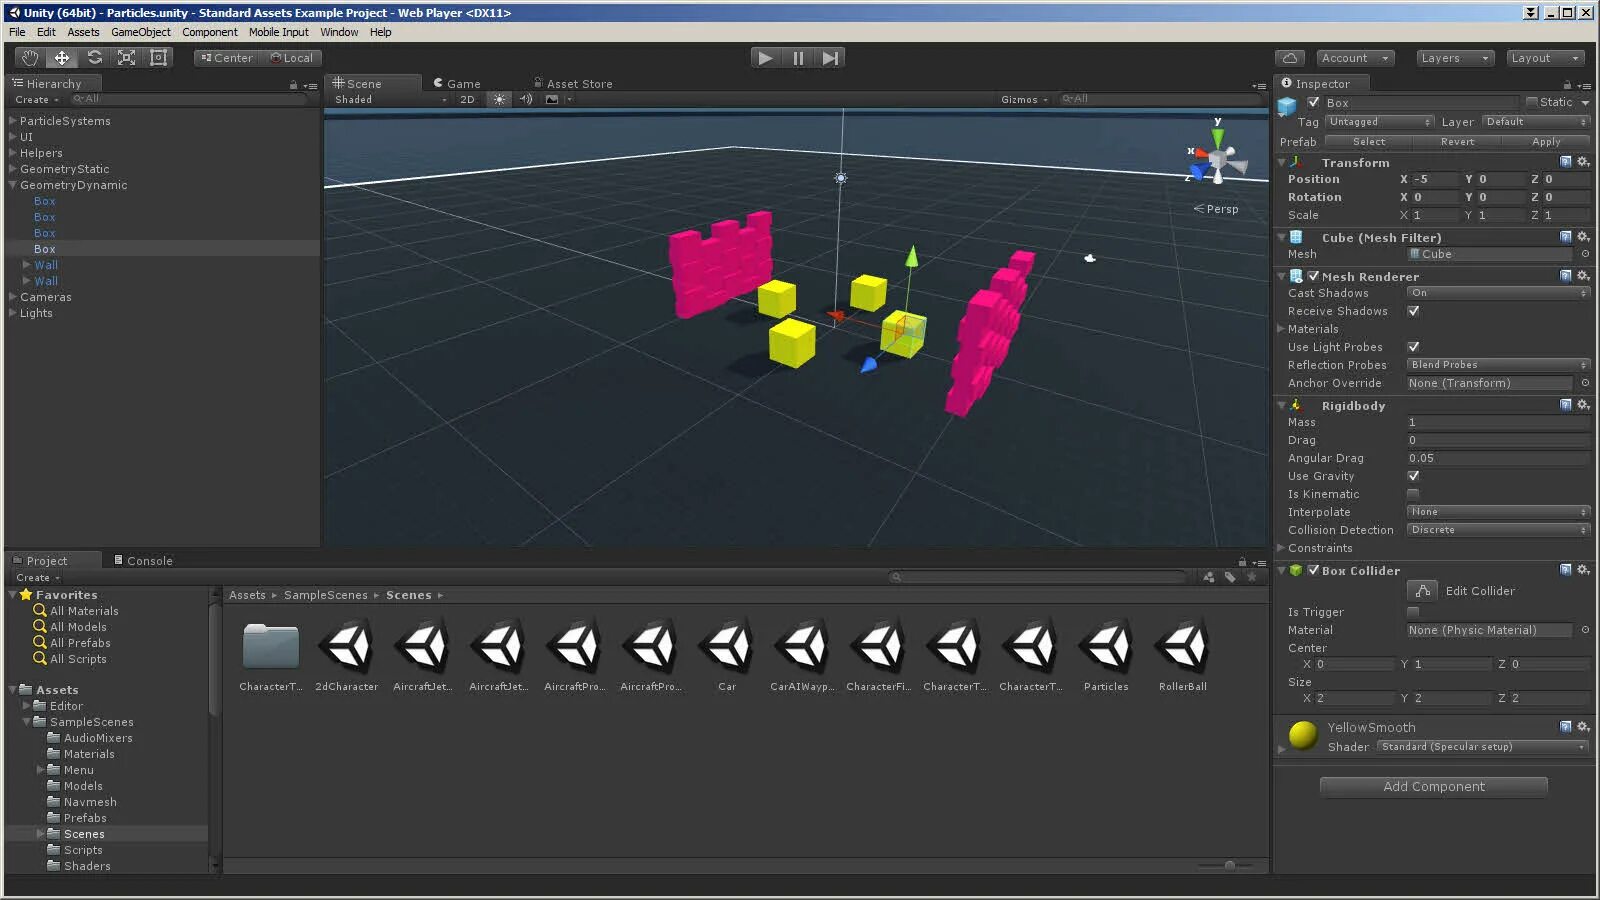Toggle scene audio speaker icon
This screenshot has width=1600, height=900.
point(526,99)
